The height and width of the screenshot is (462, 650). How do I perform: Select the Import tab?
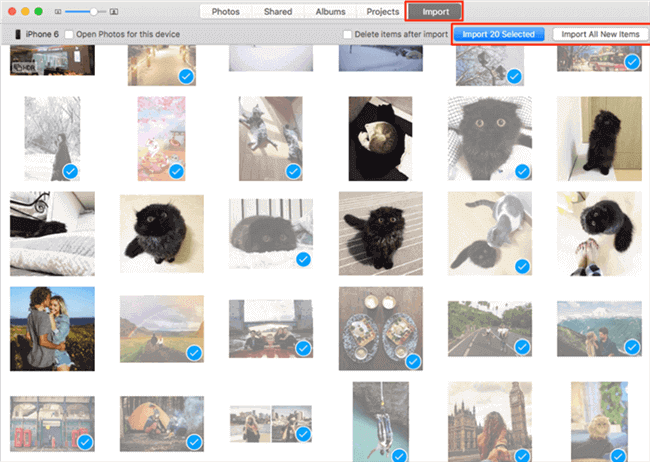coord(435,12)
